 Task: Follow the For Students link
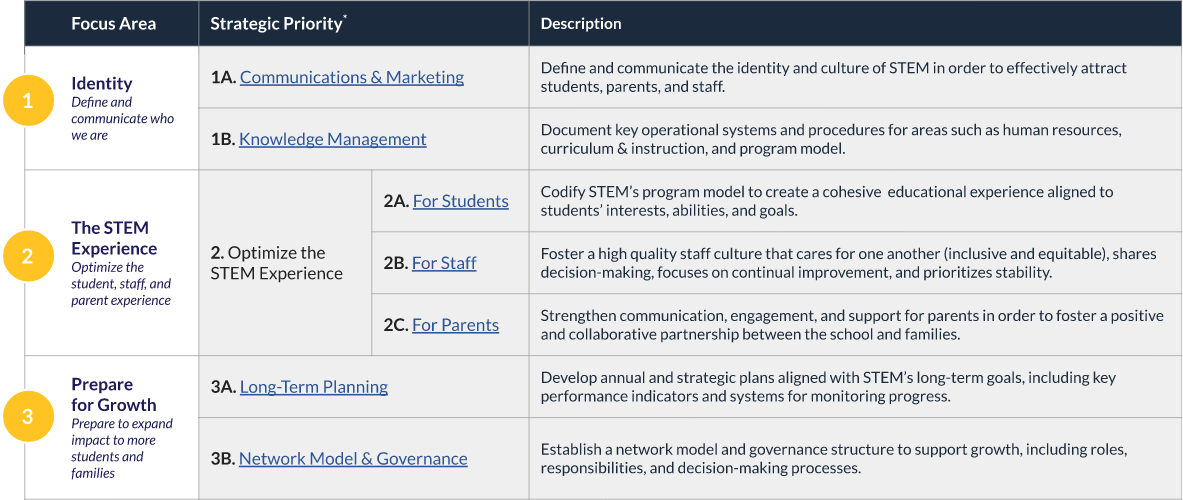pos(460,201)
